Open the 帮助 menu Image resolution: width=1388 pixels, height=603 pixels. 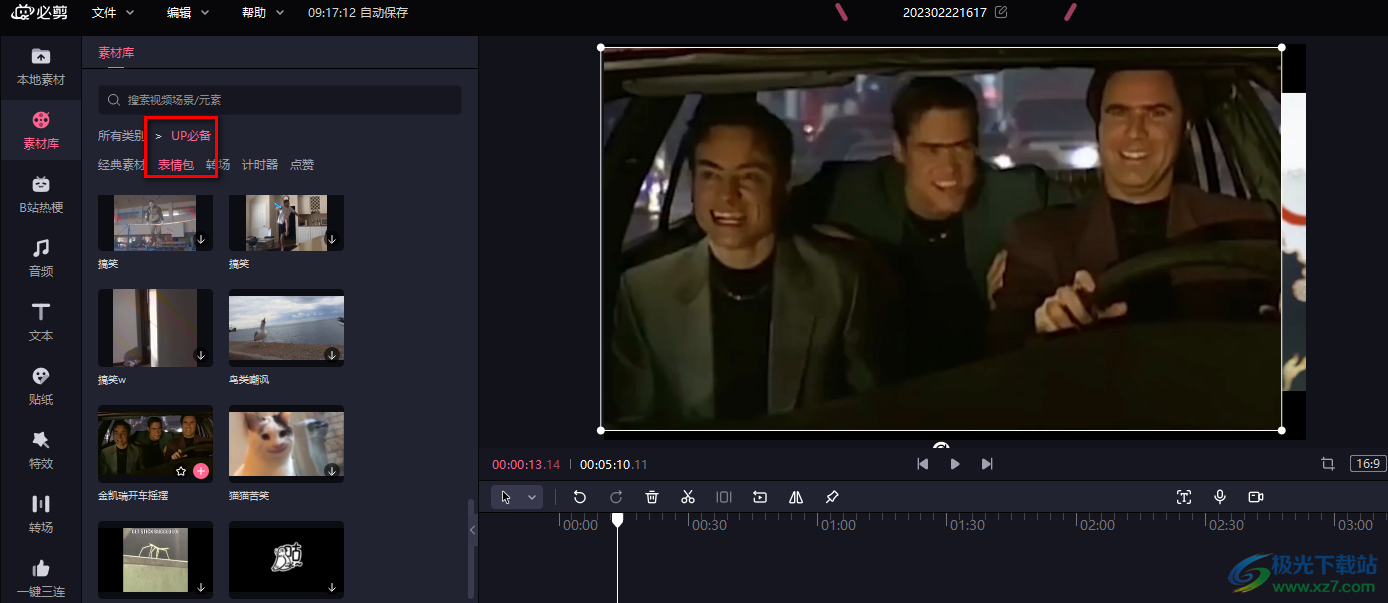tap(262, 13)
